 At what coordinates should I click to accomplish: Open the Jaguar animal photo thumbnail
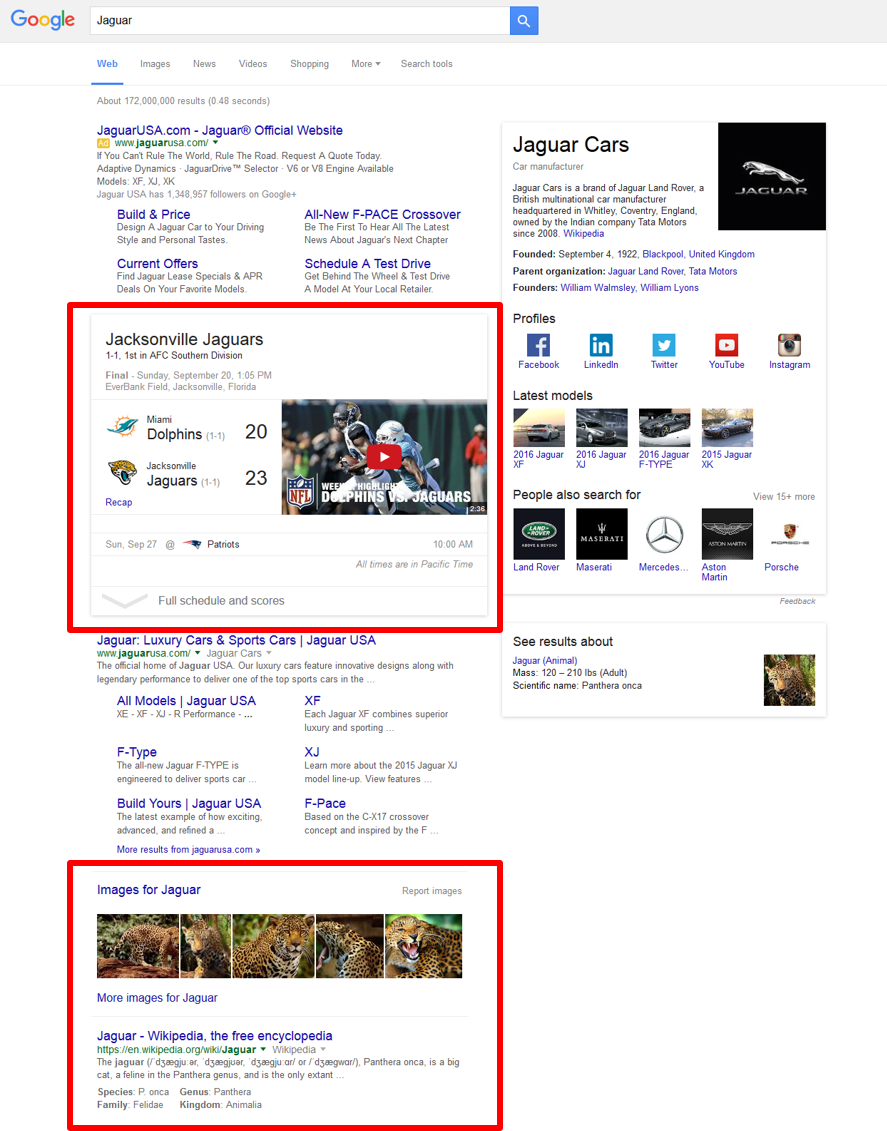click(x=789, y=680)
